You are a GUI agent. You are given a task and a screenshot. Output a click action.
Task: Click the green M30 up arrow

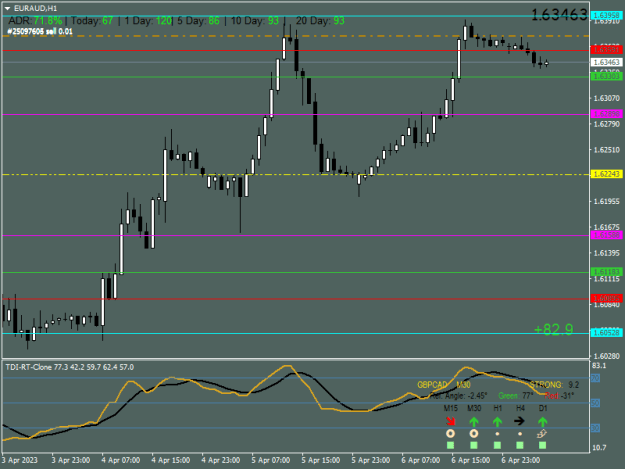point(474,421)
